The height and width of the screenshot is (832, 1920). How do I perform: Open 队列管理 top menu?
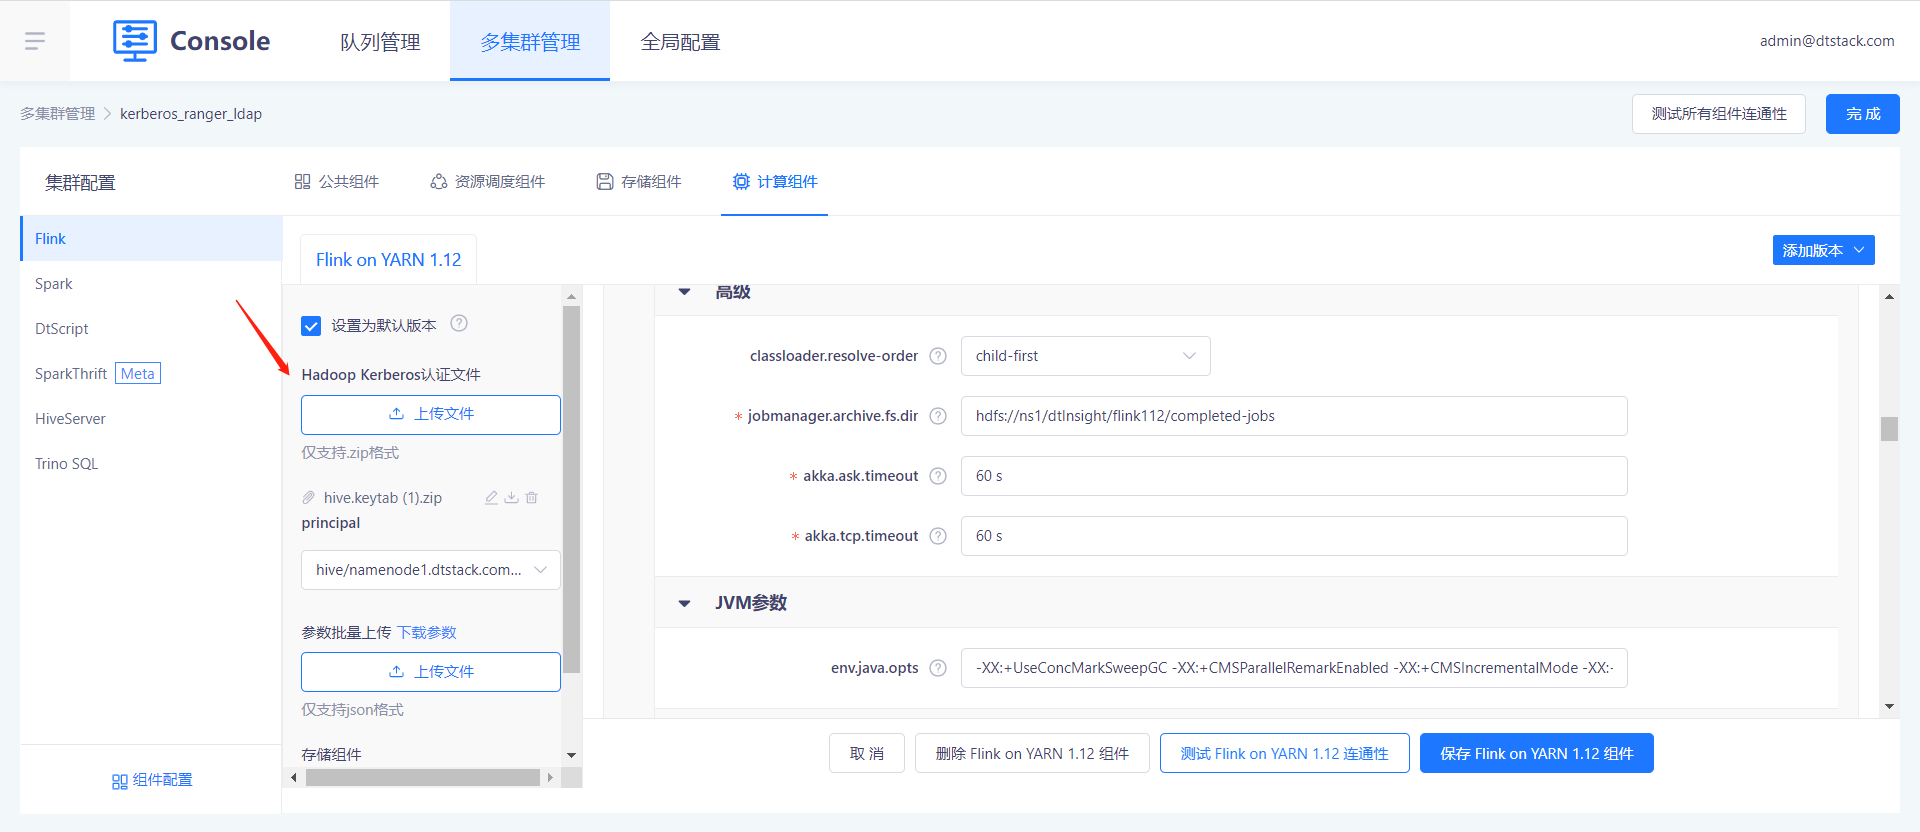(380, 42)
